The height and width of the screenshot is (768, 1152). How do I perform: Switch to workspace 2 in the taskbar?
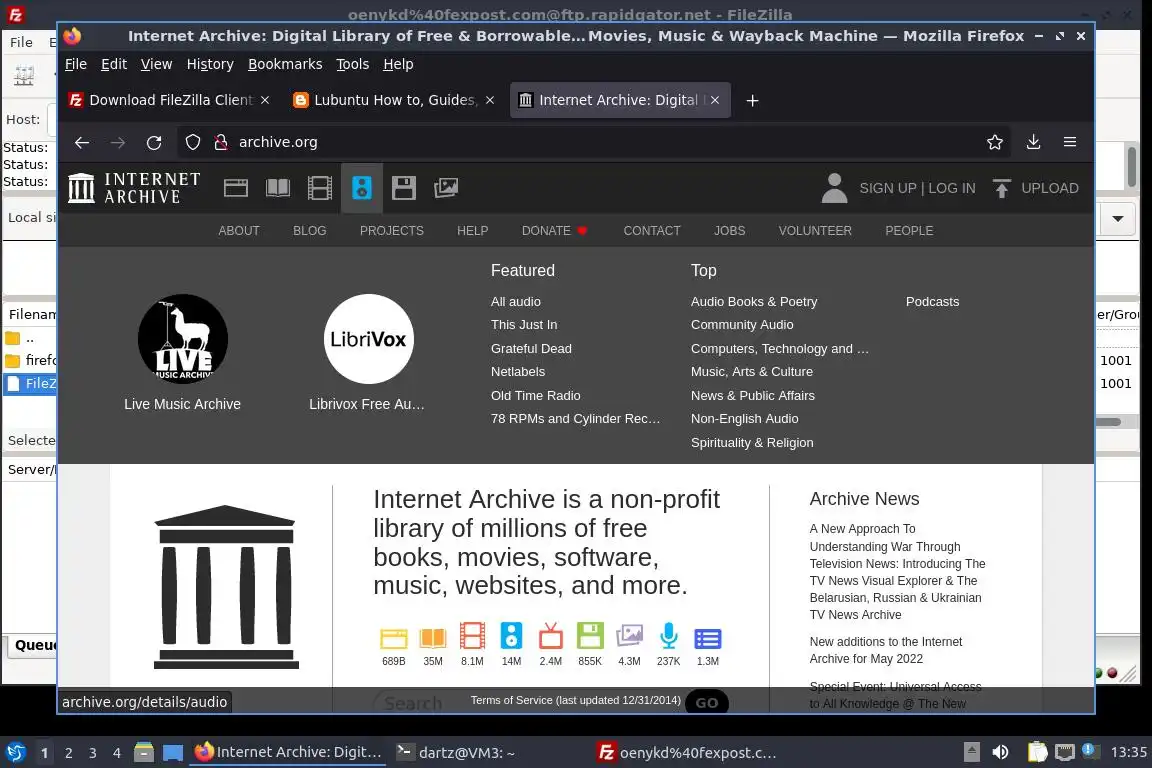click(x=68, y=753)
